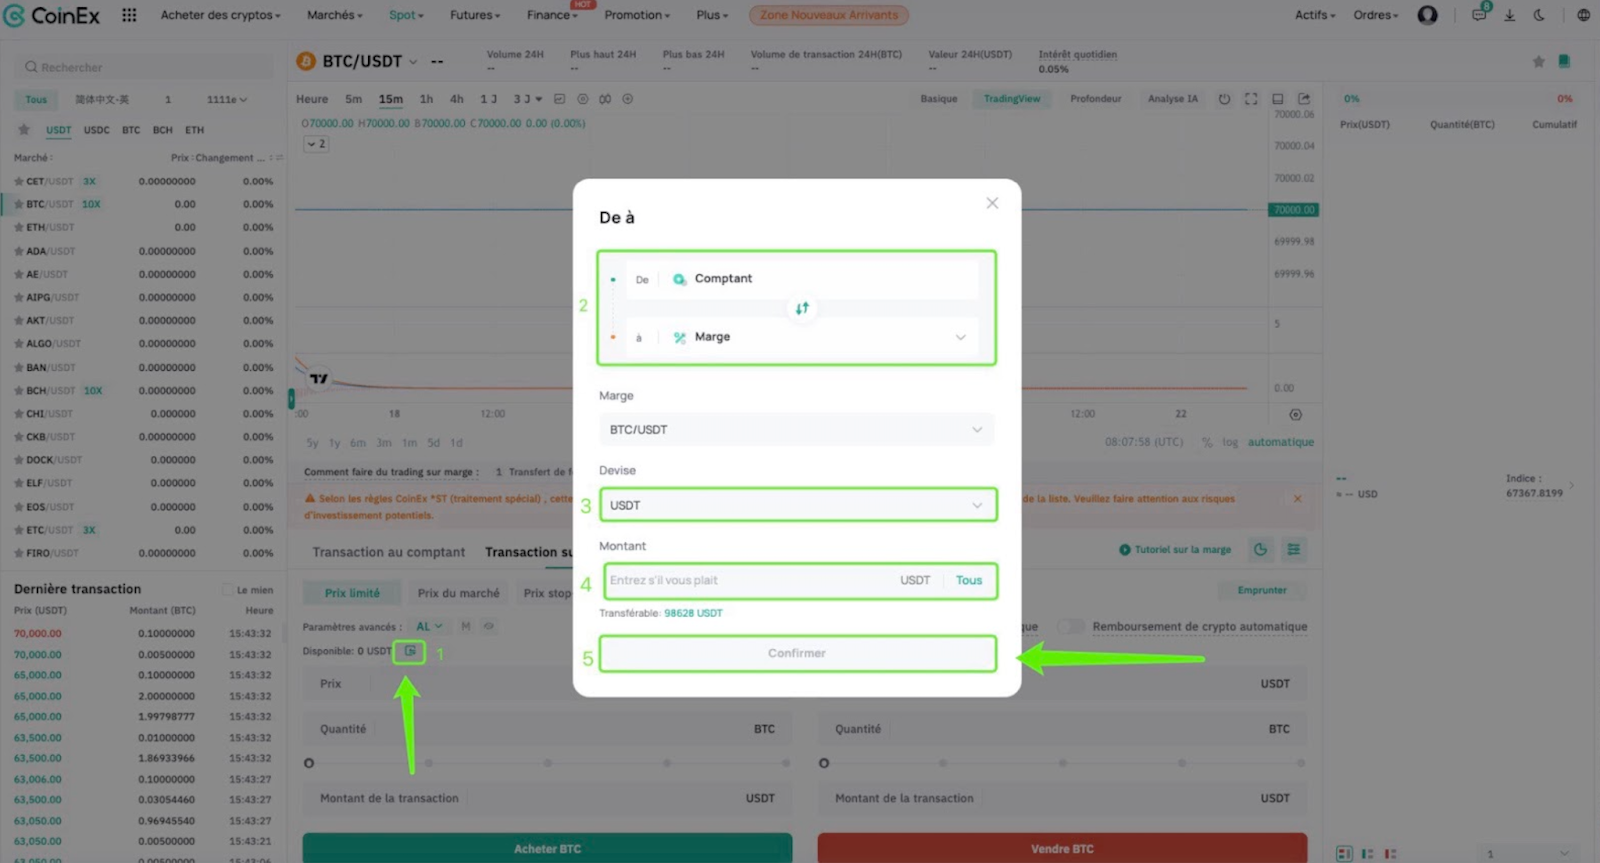
Task: Select the 5m chart interval
Action: (353, 99)
